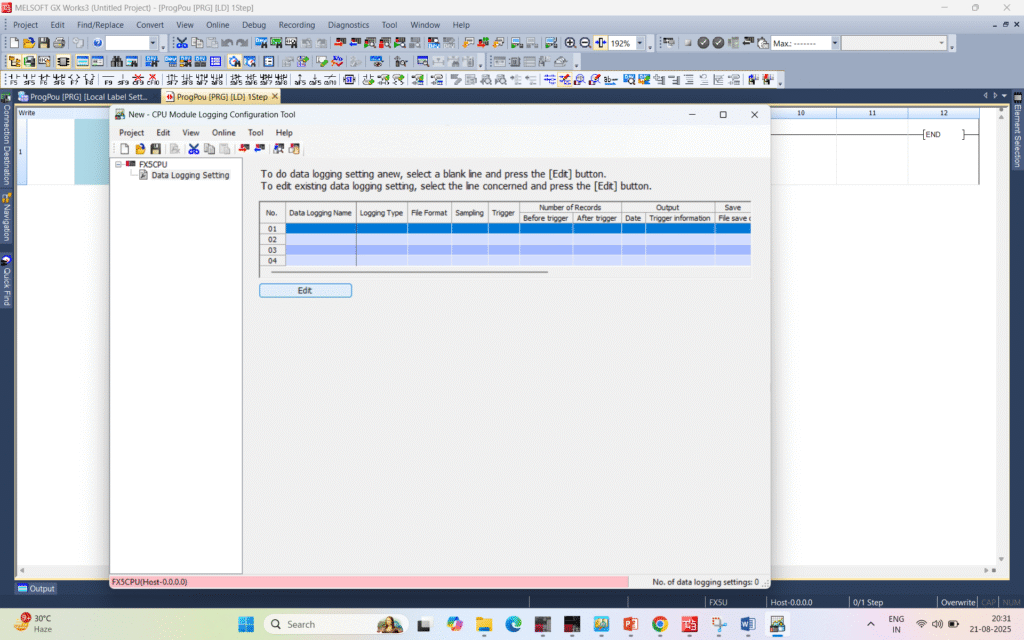The width and height of the screenshot is (1024, 640).
Task: Click Print icon in GX Works3 toolbar
Action: click(x=59, y=43)
